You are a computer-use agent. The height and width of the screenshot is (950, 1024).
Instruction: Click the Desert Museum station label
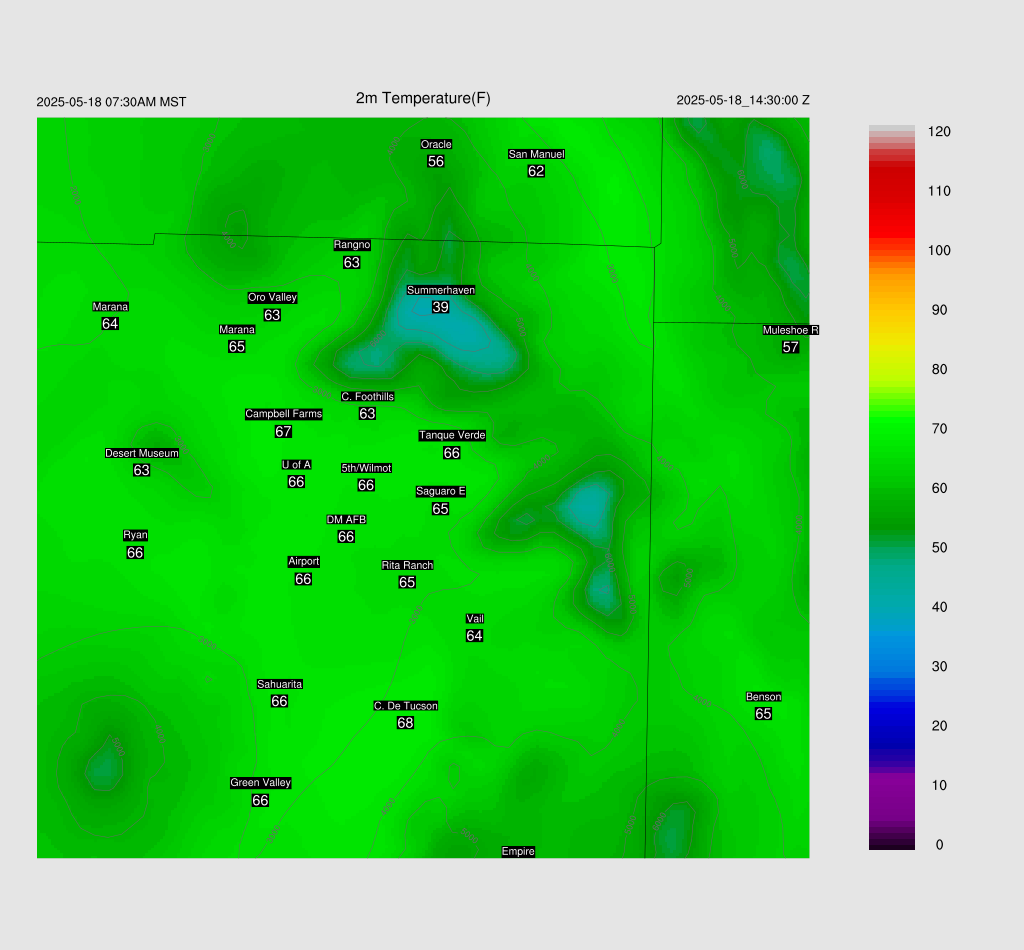tap(142, 453)
